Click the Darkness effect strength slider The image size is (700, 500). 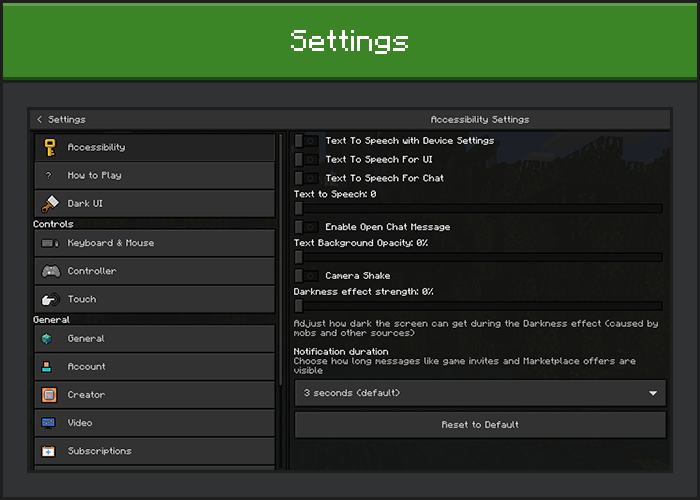(x=478, y=306)
